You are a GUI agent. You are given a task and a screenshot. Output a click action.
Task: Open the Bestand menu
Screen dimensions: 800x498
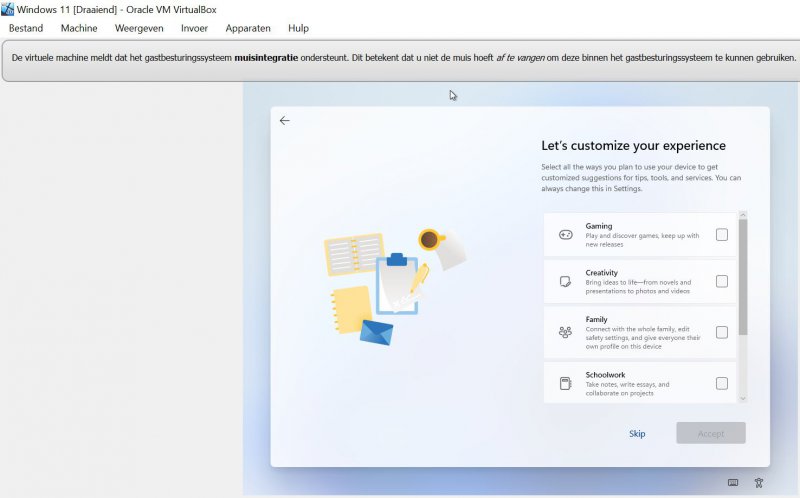tap(26, 28)
